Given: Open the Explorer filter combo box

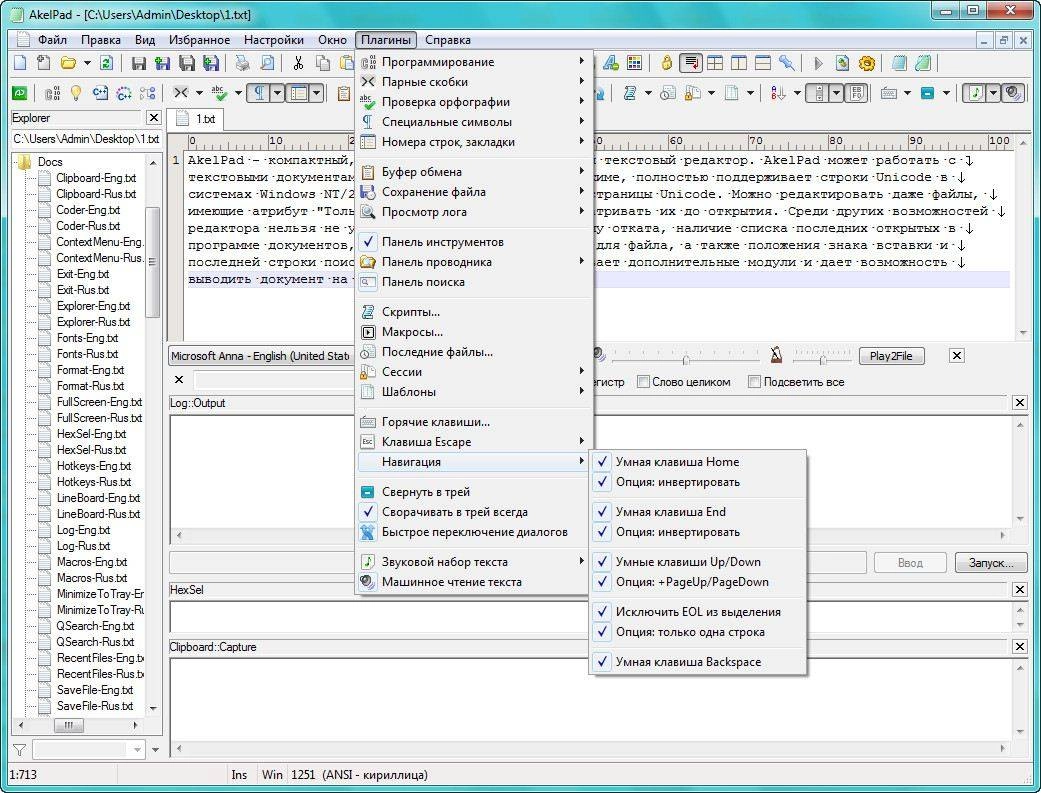Looking at the screenshot, I should 88,750.
